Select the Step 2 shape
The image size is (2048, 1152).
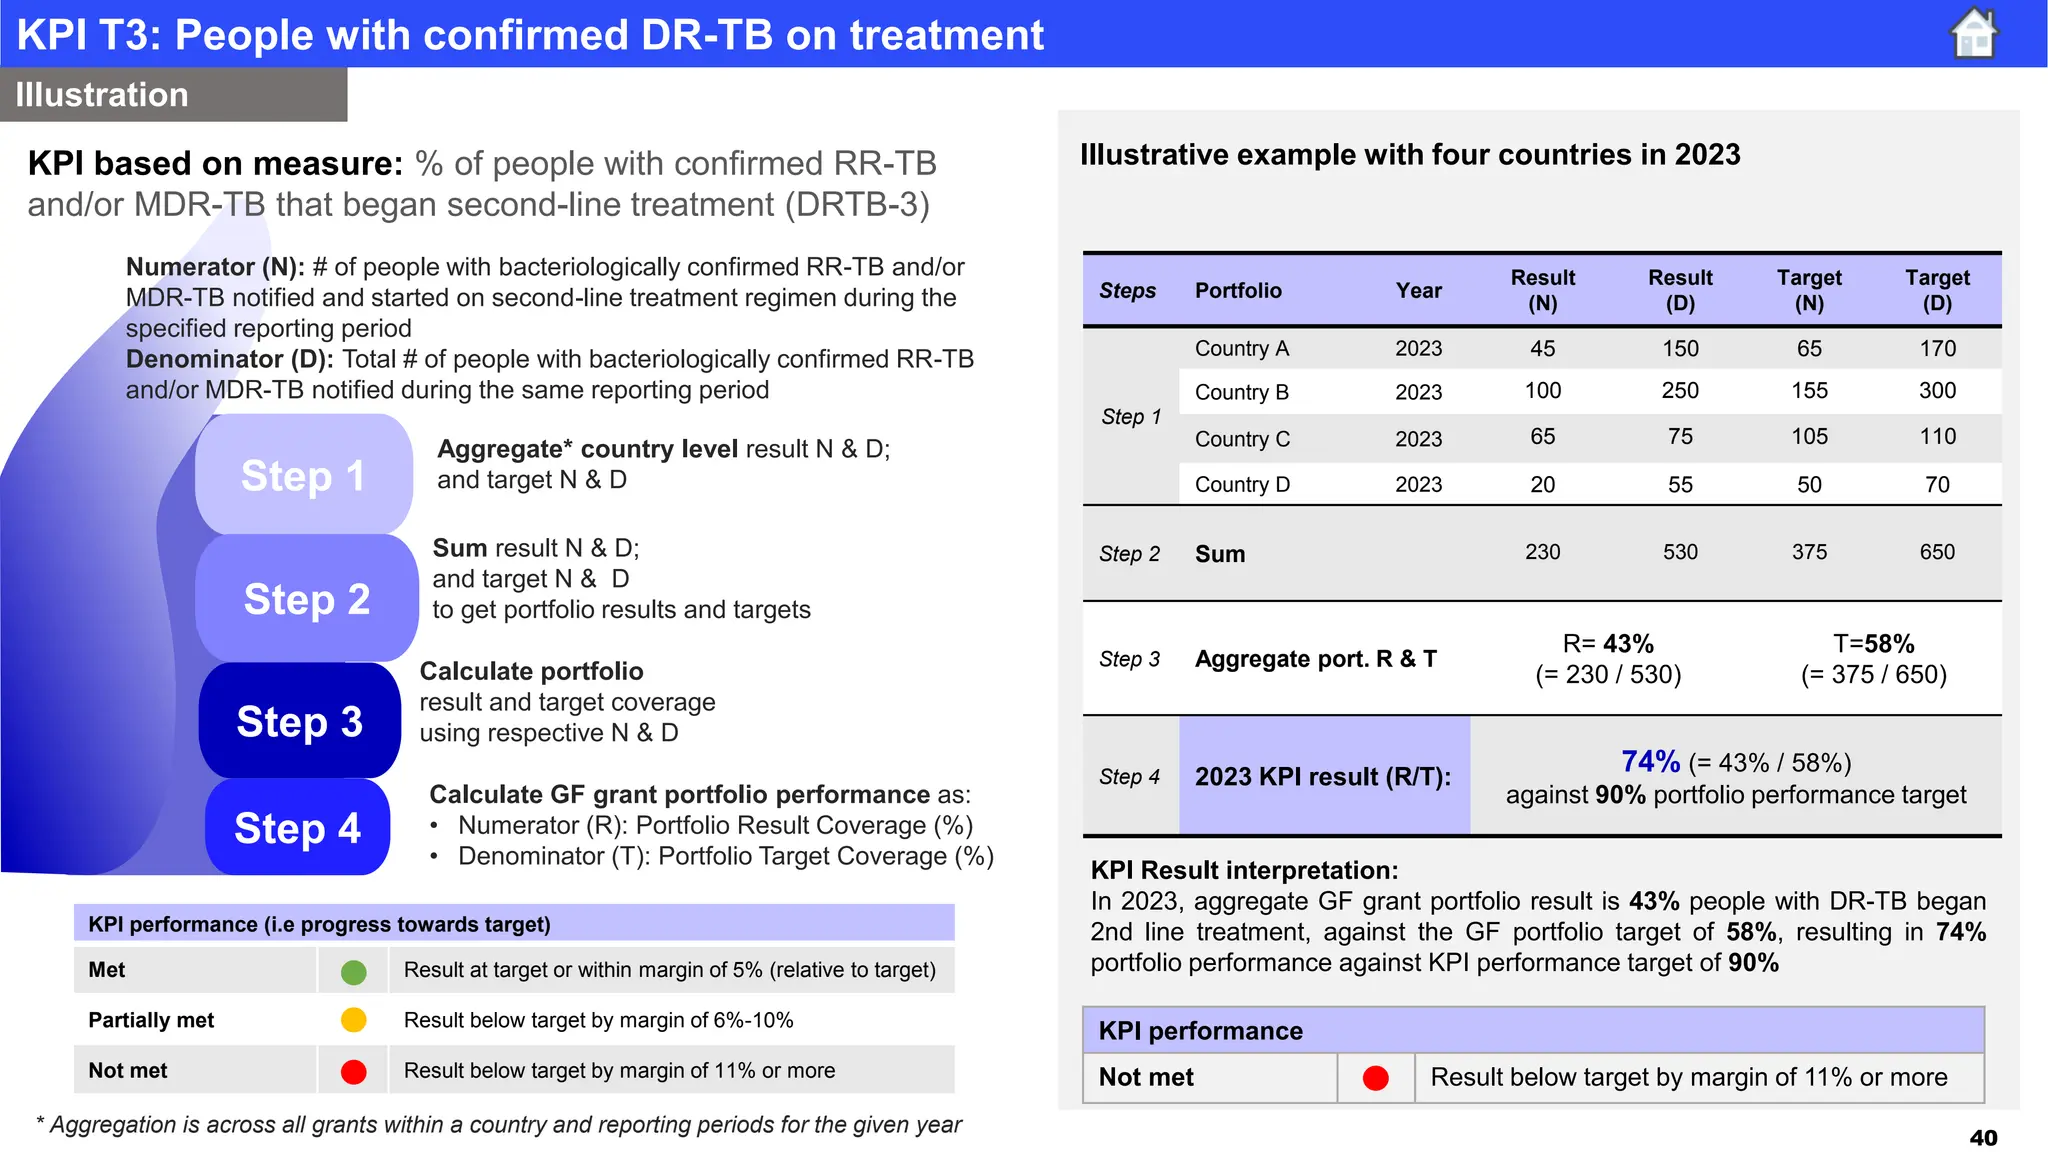(306, 599)
